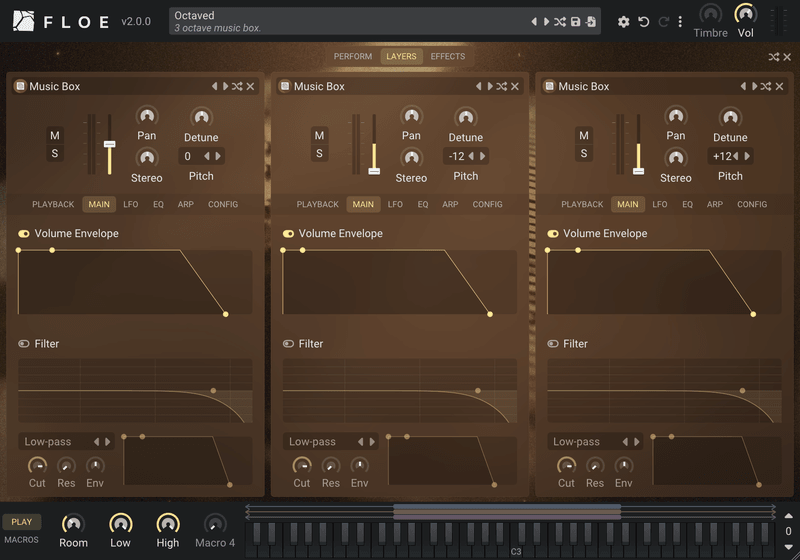
Task: Redo the last undone change
Action: click(663, 21)
